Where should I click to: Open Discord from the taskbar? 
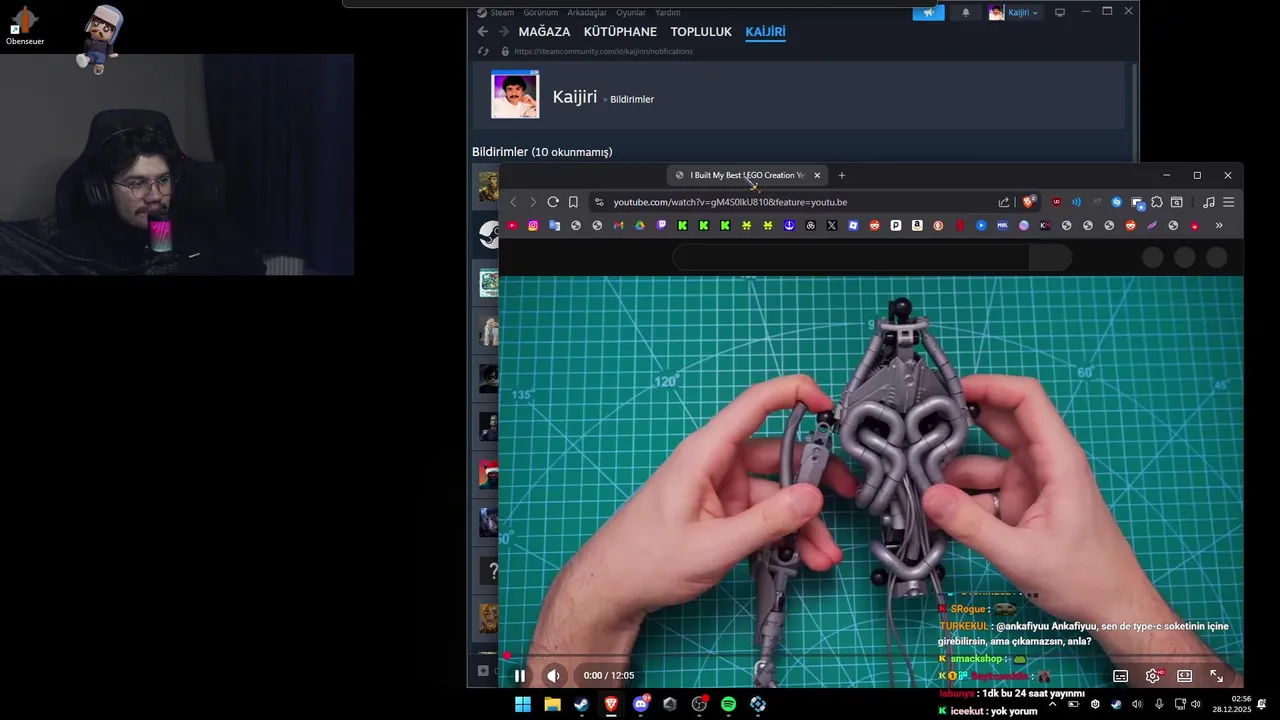click(641, 704)
